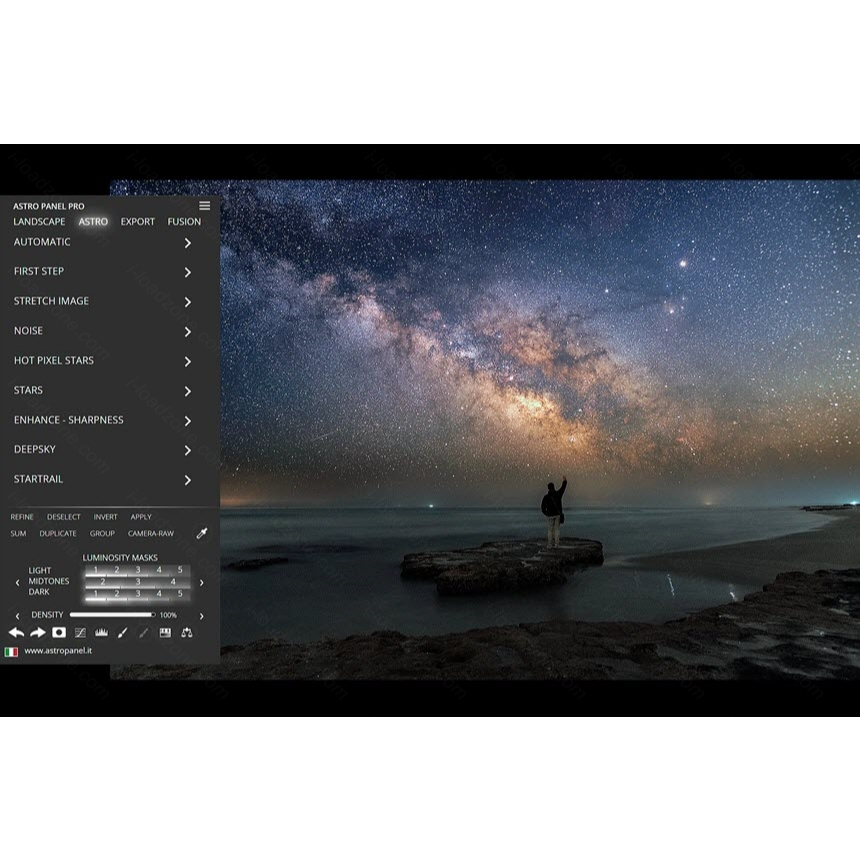Open the www.astropanel.it link

tap(58, 651)
